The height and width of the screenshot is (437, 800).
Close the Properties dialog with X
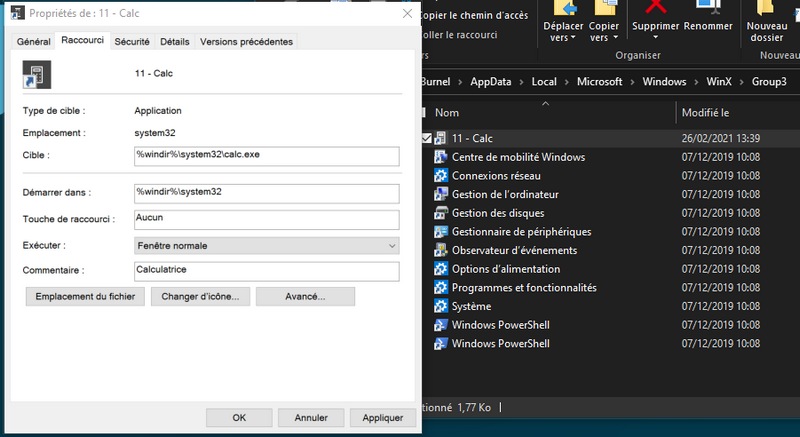[407, 14]
